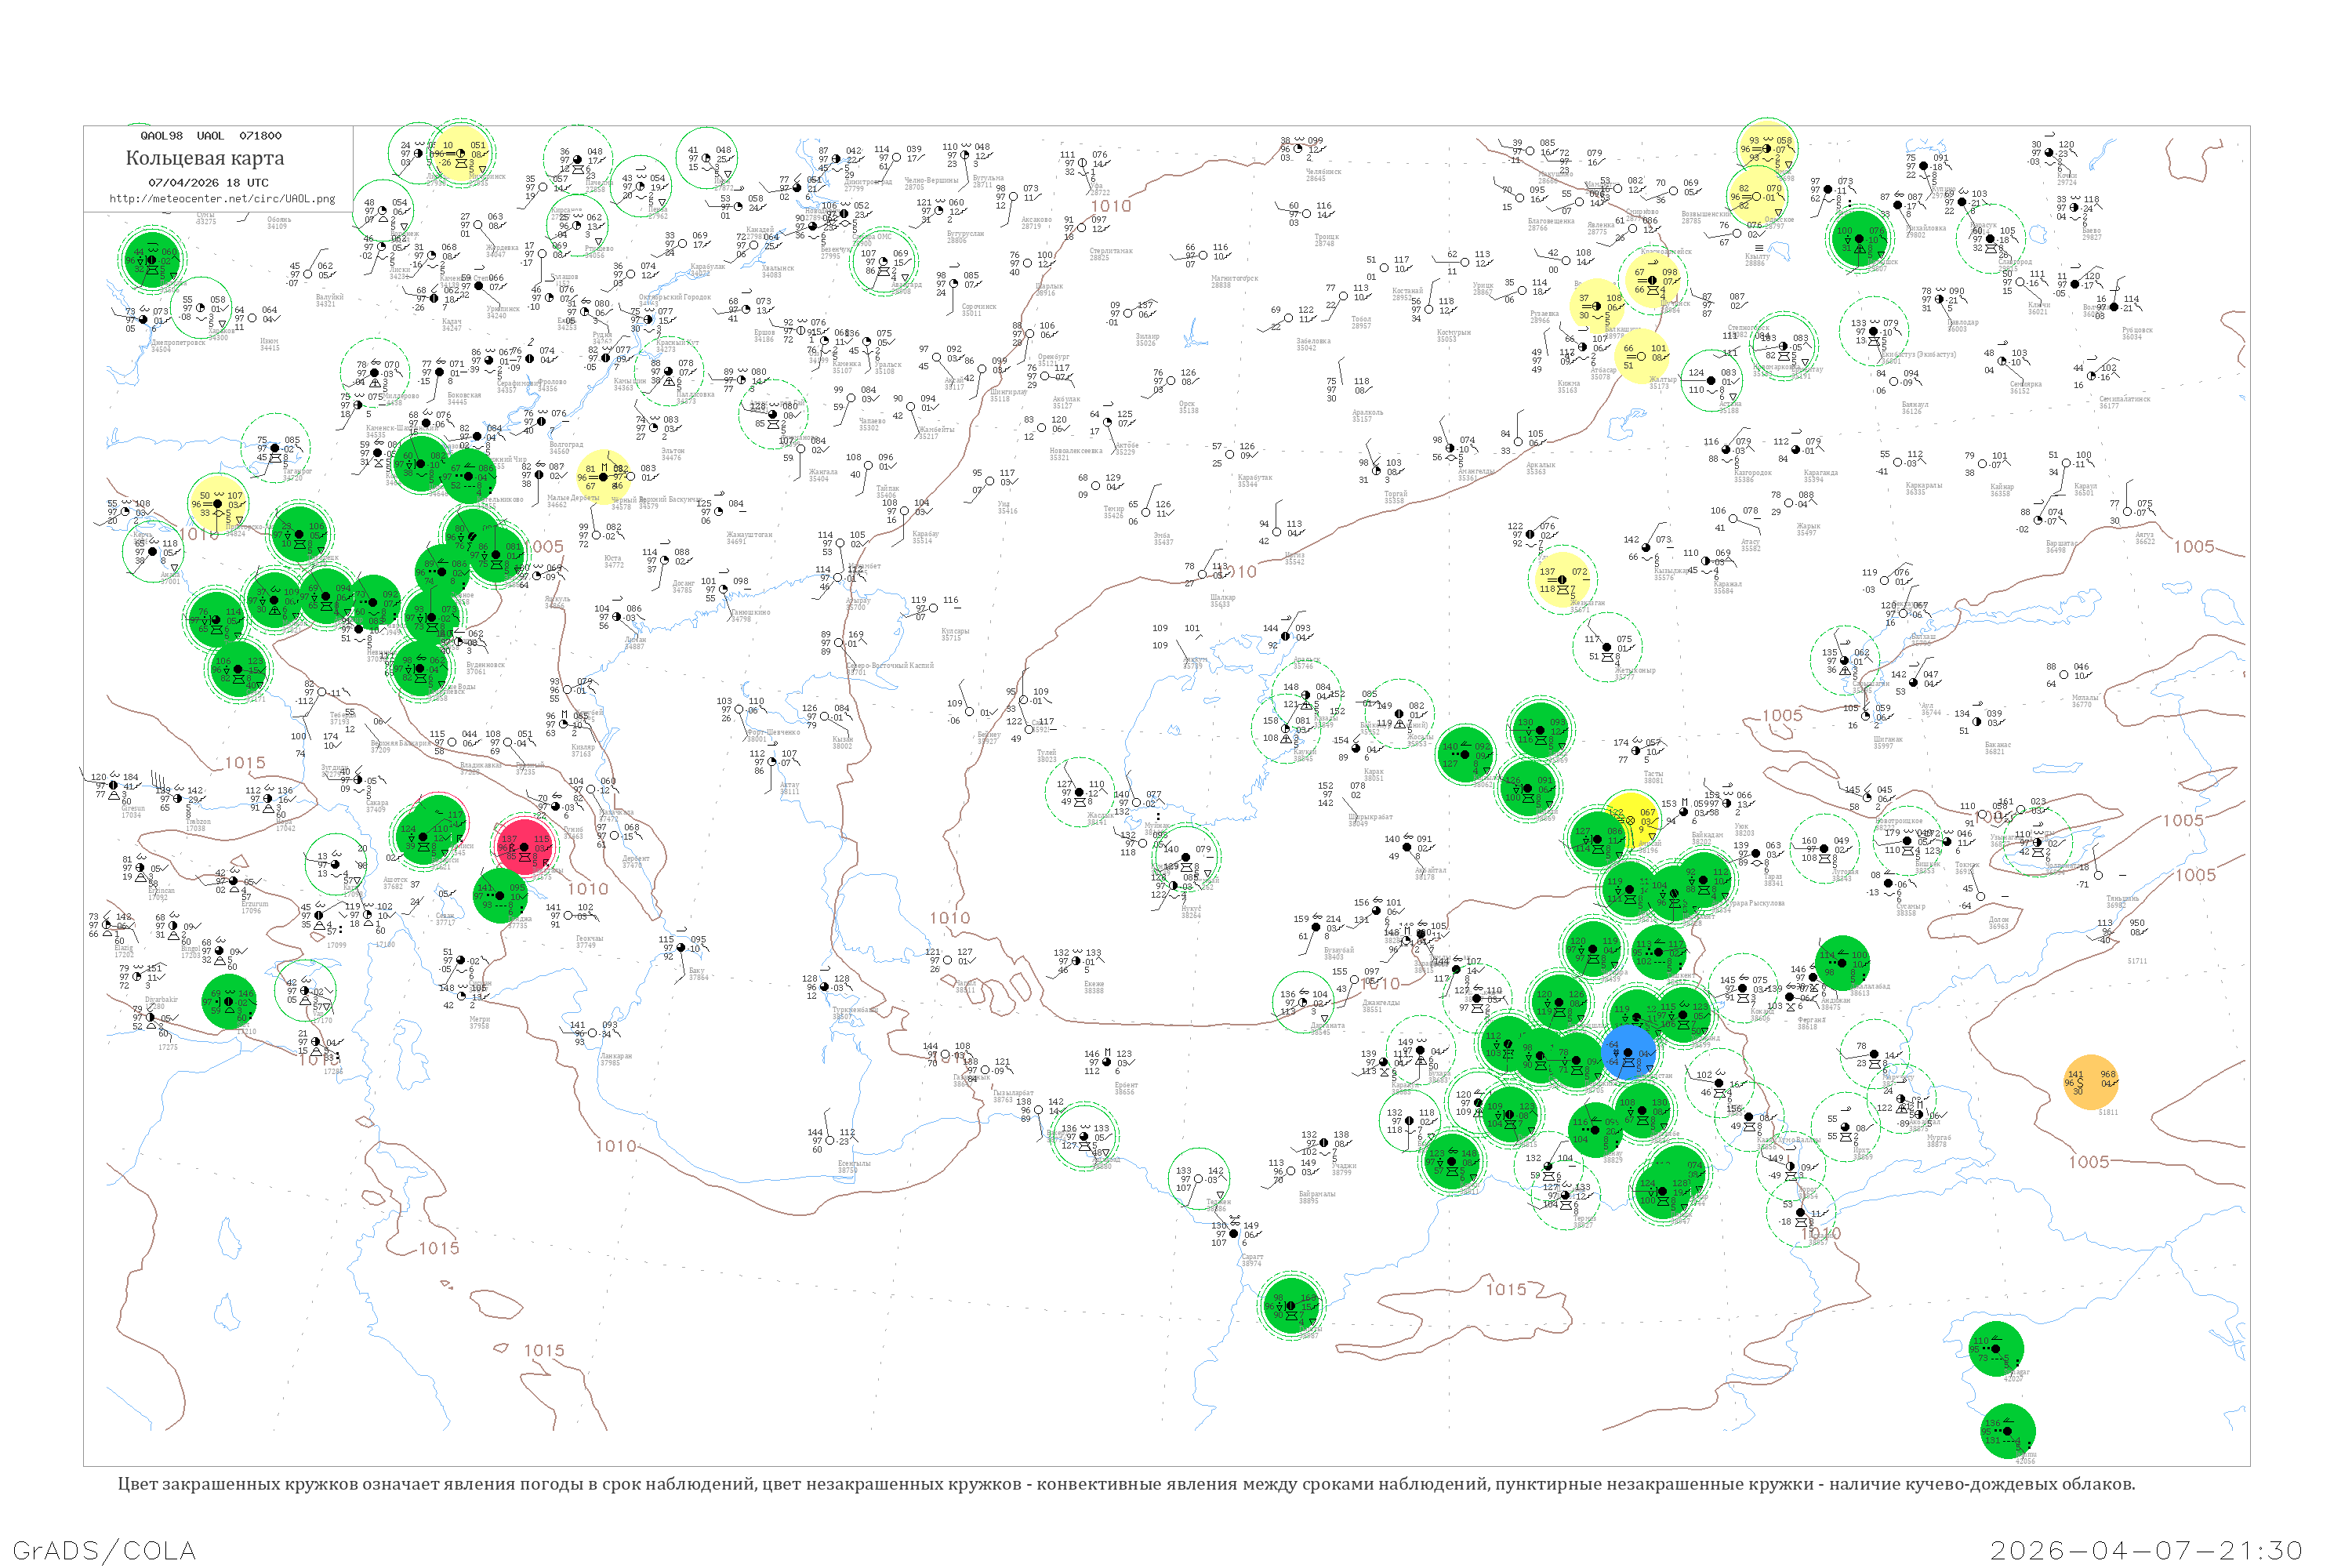Click the green circle at Джалалабад station

tap(1842, 963)
